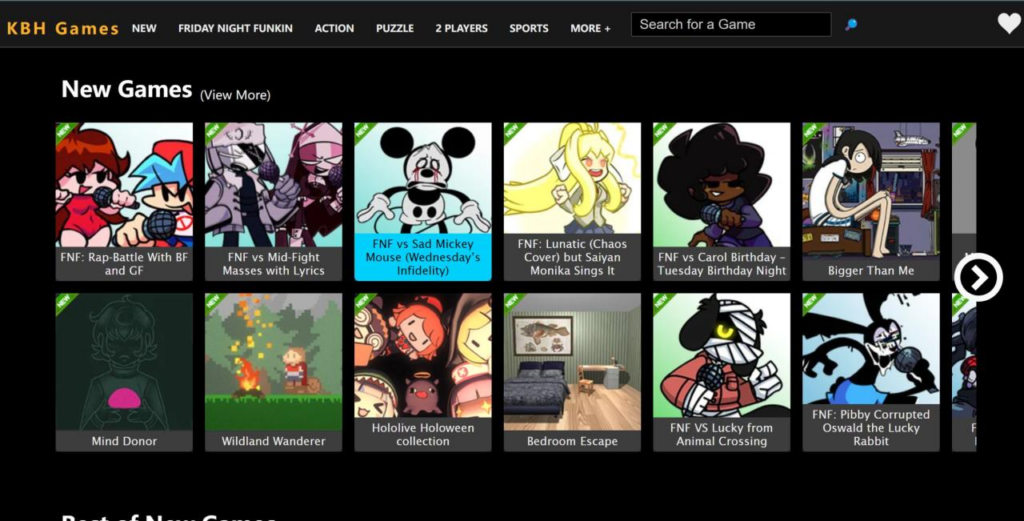Open FNF: Lunatic Saiyan Monika thumbnail
Image resolution: width=1024 pixels, height=521 pixels.
click(572, 178)
